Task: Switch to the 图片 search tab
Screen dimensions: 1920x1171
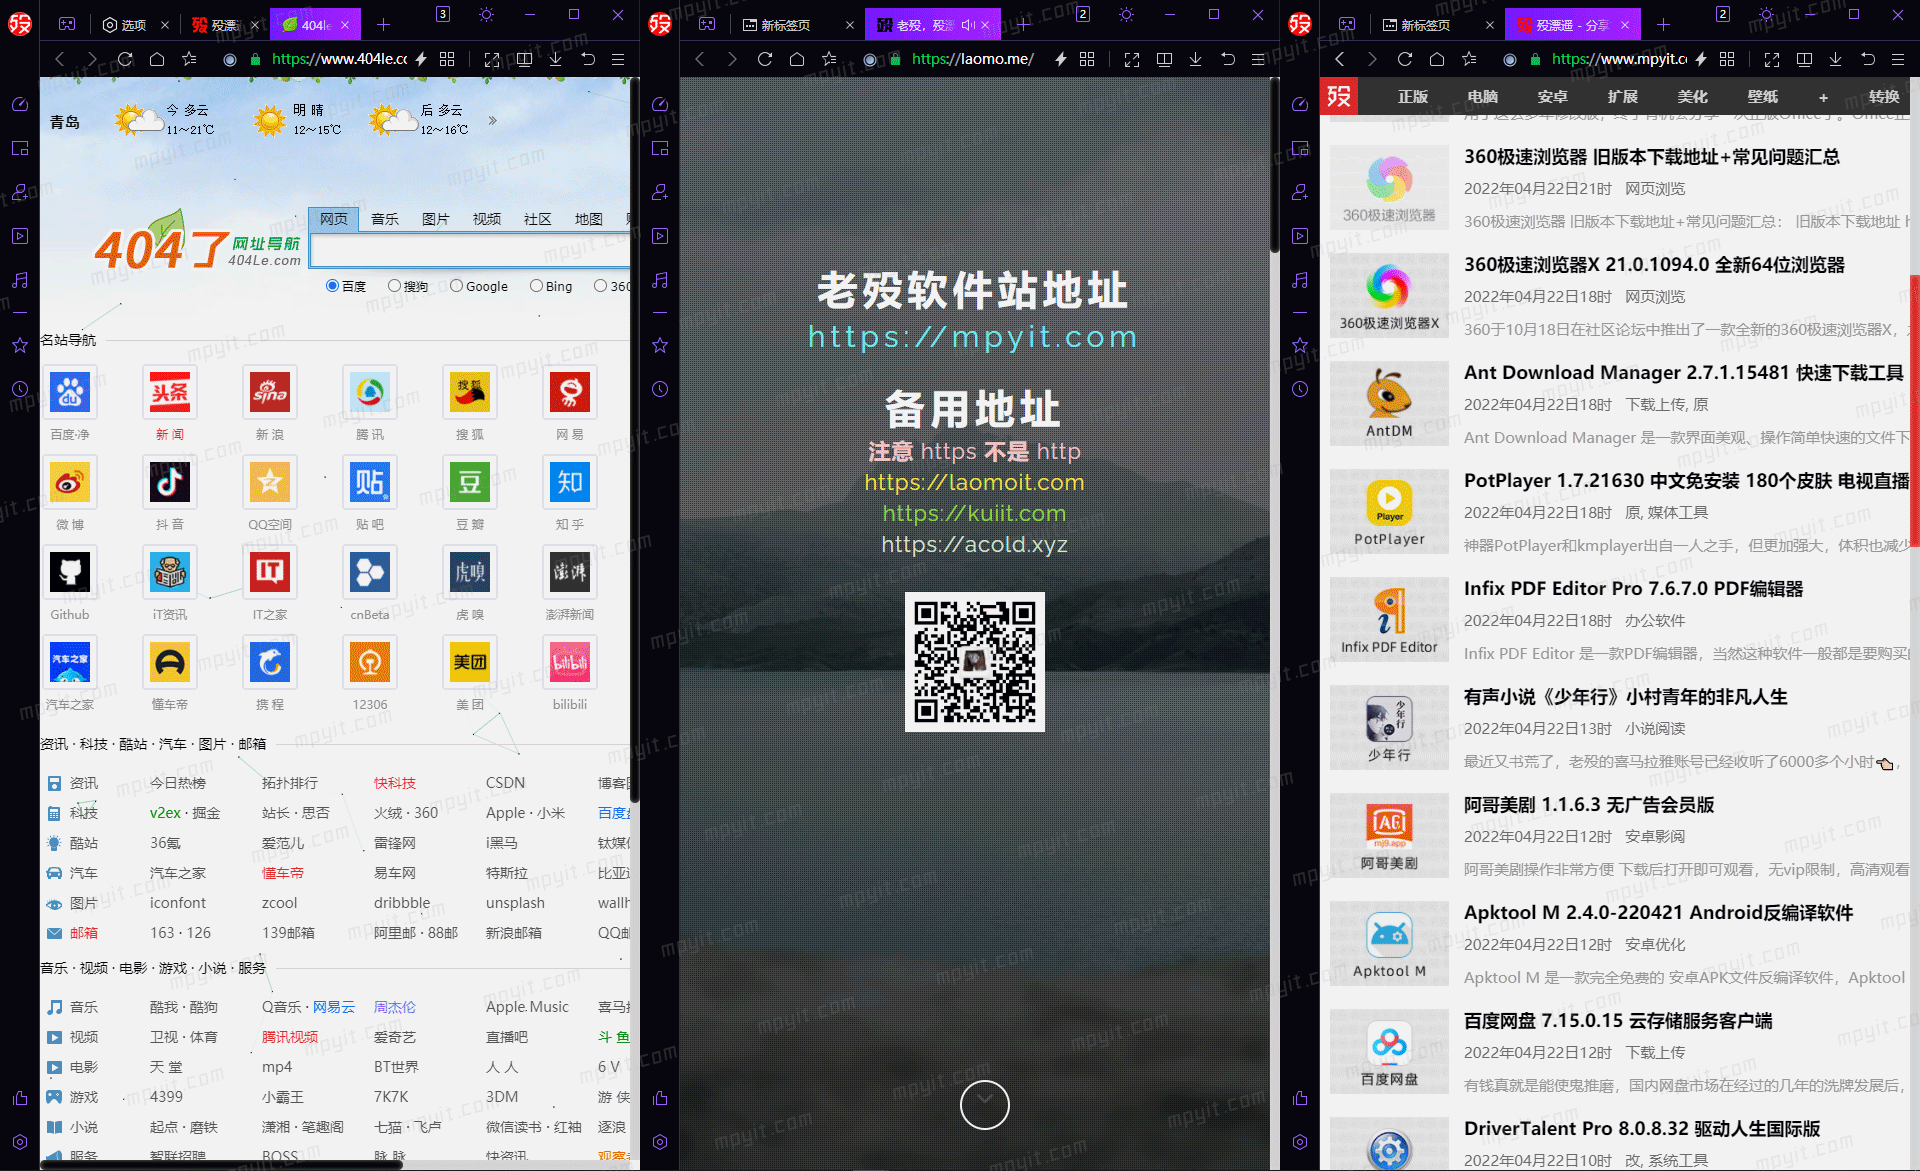Action: 436,219
